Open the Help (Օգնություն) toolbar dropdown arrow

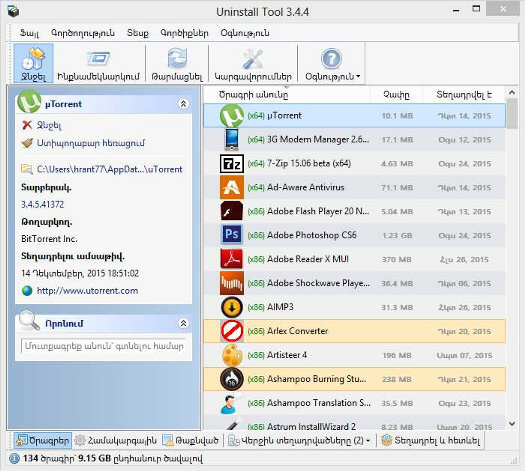(x=358, y=77)
